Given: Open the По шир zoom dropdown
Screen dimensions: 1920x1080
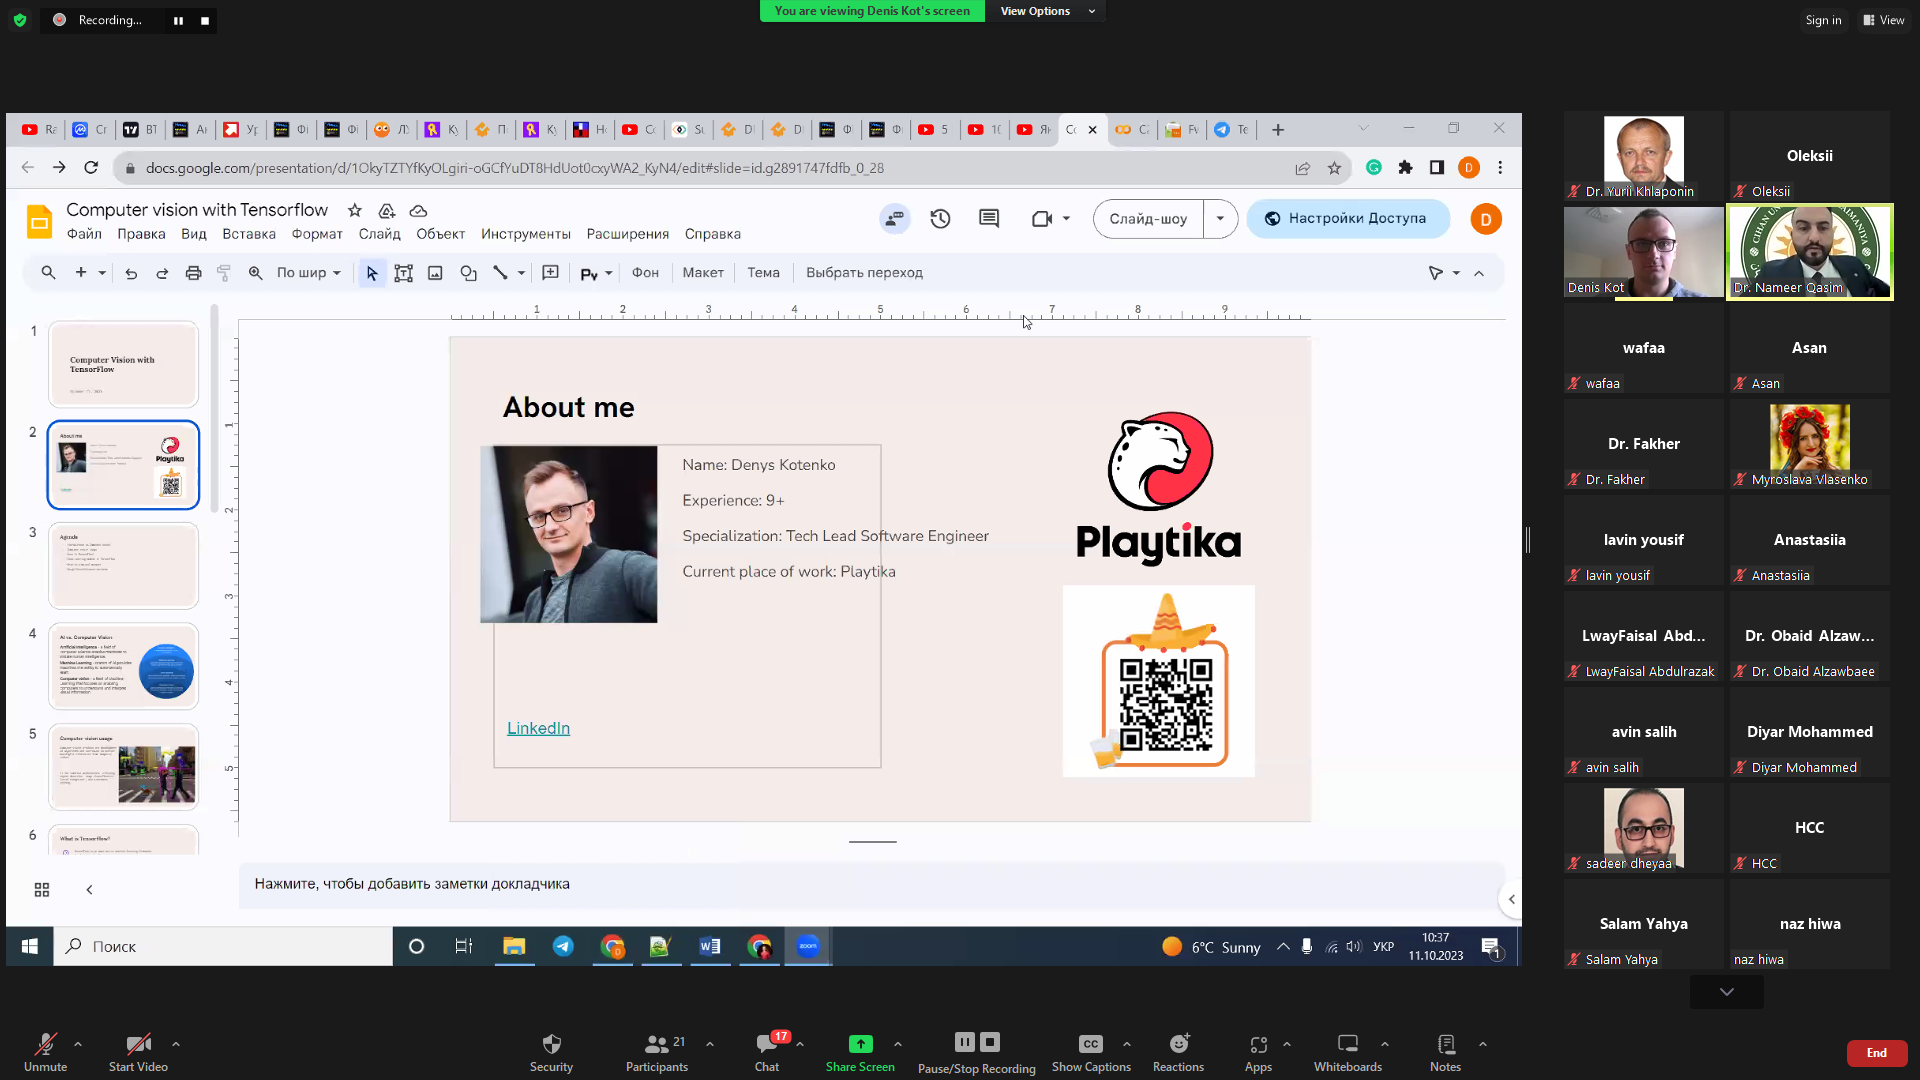Looking at the screenshot, I should [308, 273].
